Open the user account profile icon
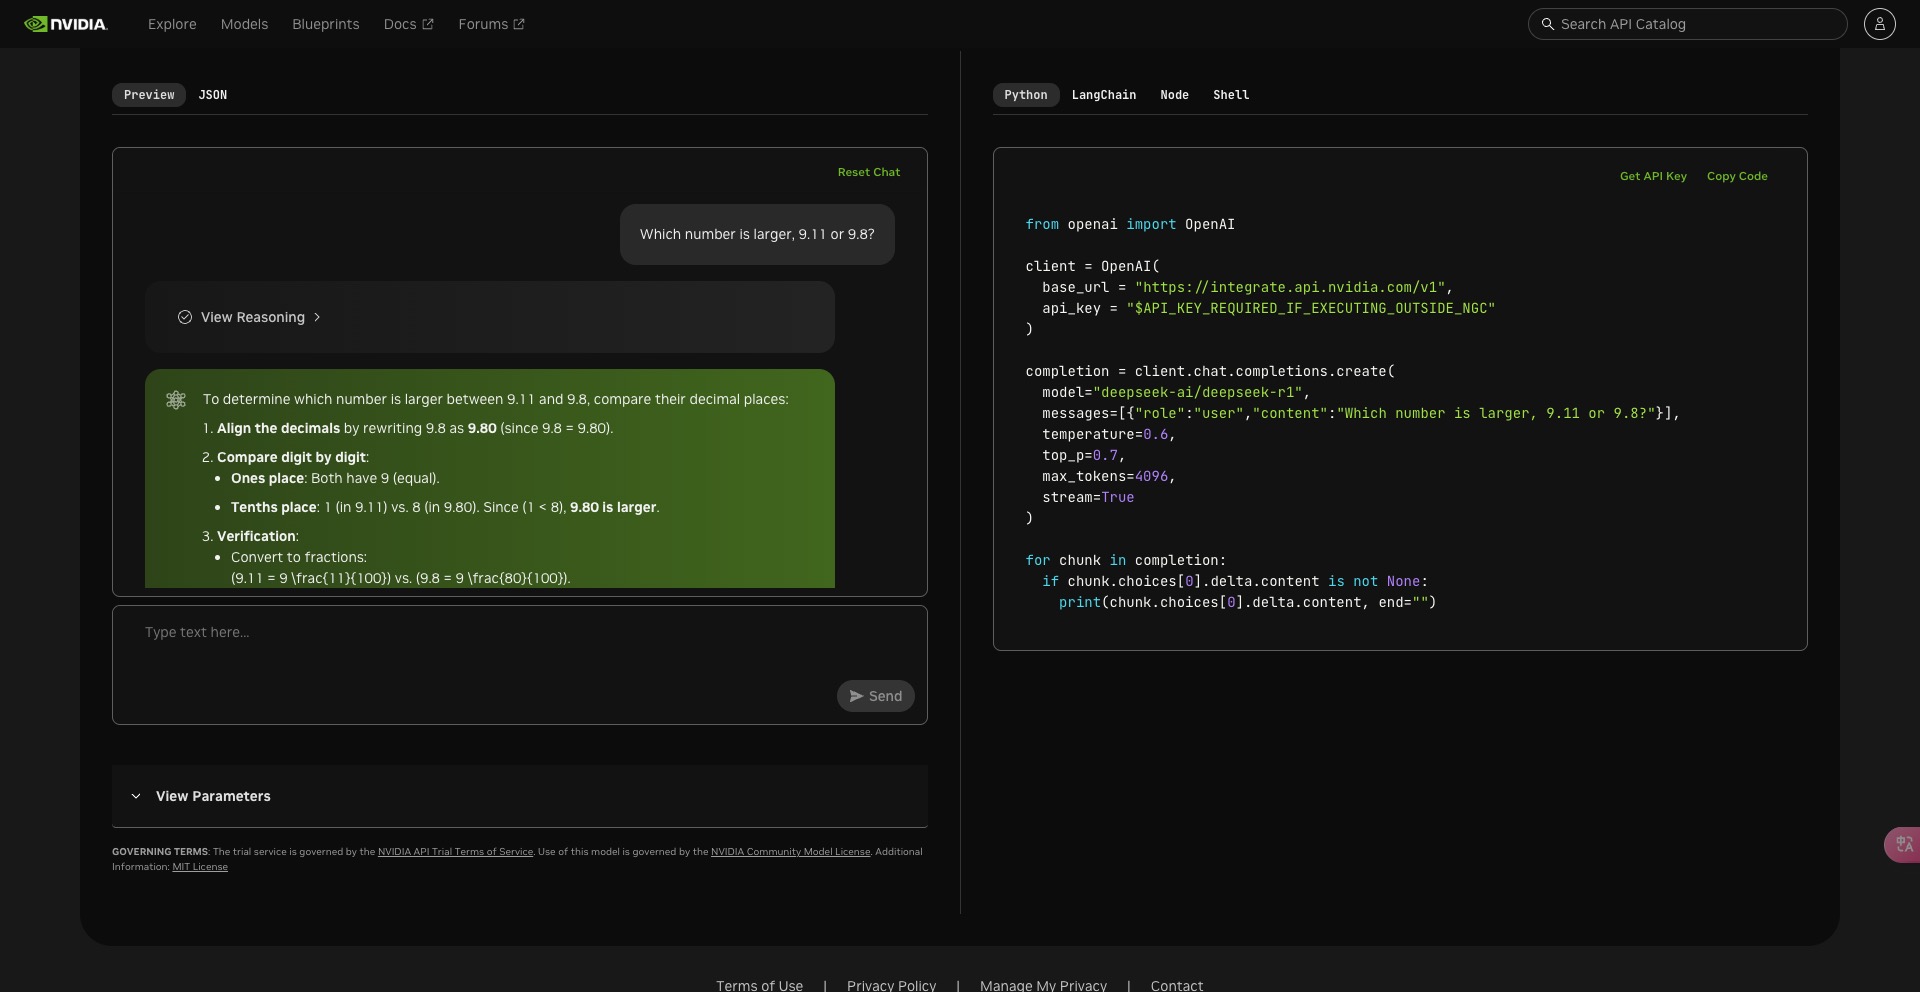 pyautogui.click(x=1879, y=24)
